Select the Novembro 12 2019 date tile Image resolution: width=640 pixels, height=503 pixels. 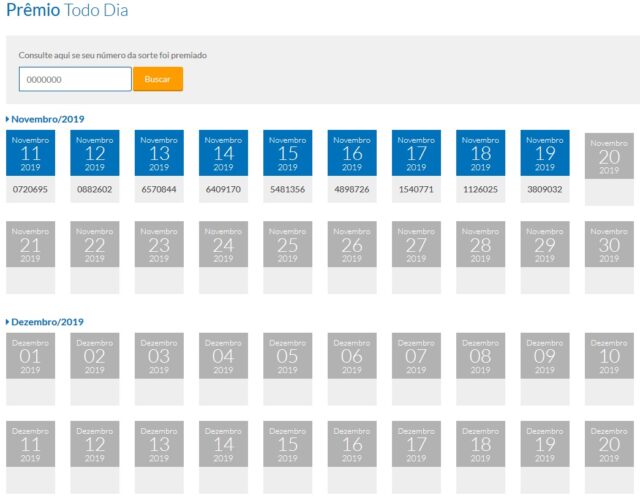[95, 154]
